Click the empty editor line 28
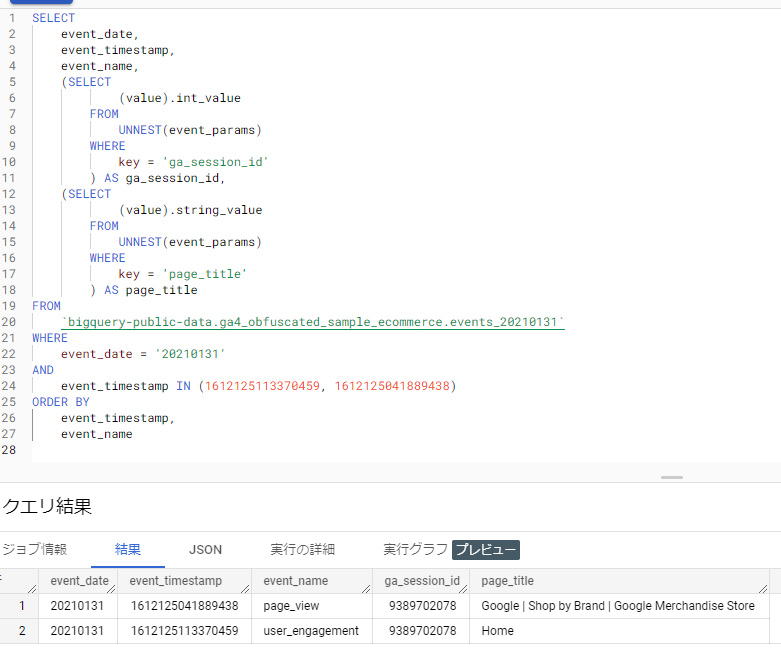This screenshot has width=781, height=660. [406, 450]
